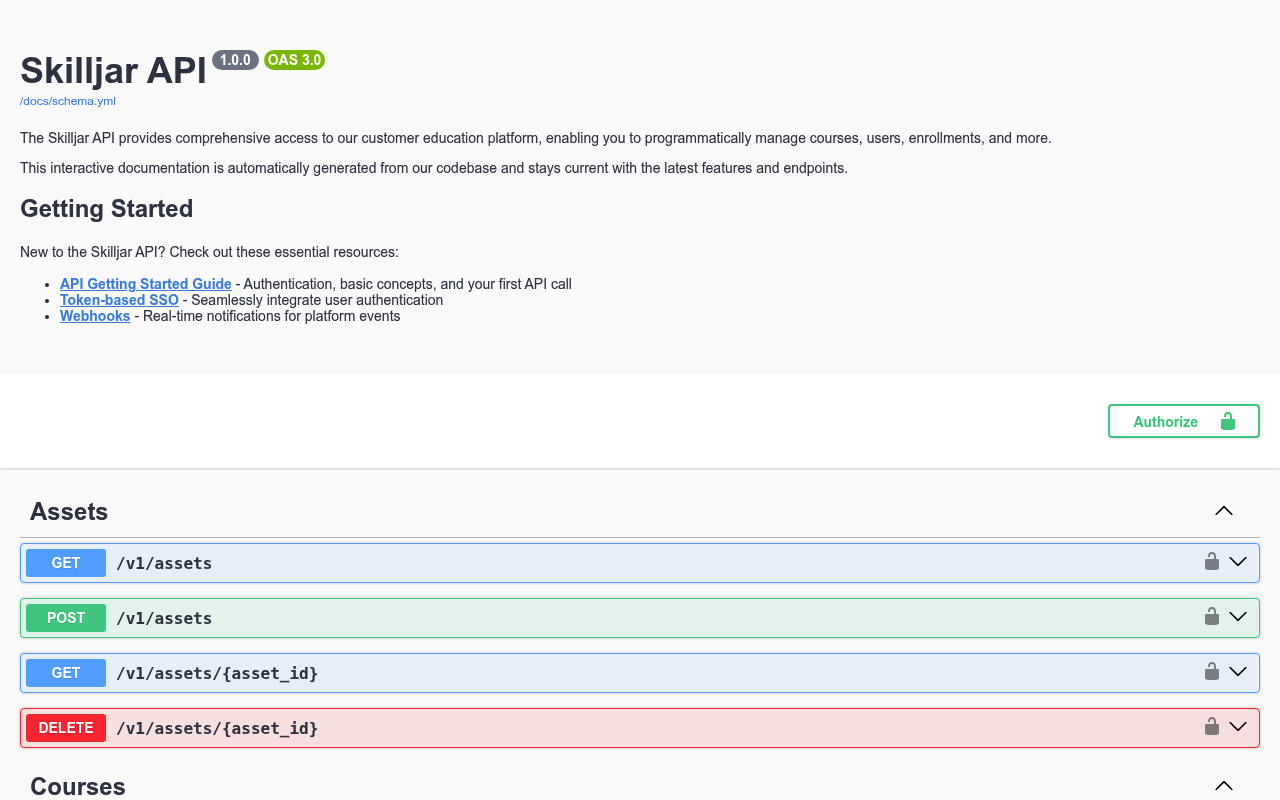Click the GET method badge for /v1/assets
1280x800 pixels.
click(x=66, y=563)
